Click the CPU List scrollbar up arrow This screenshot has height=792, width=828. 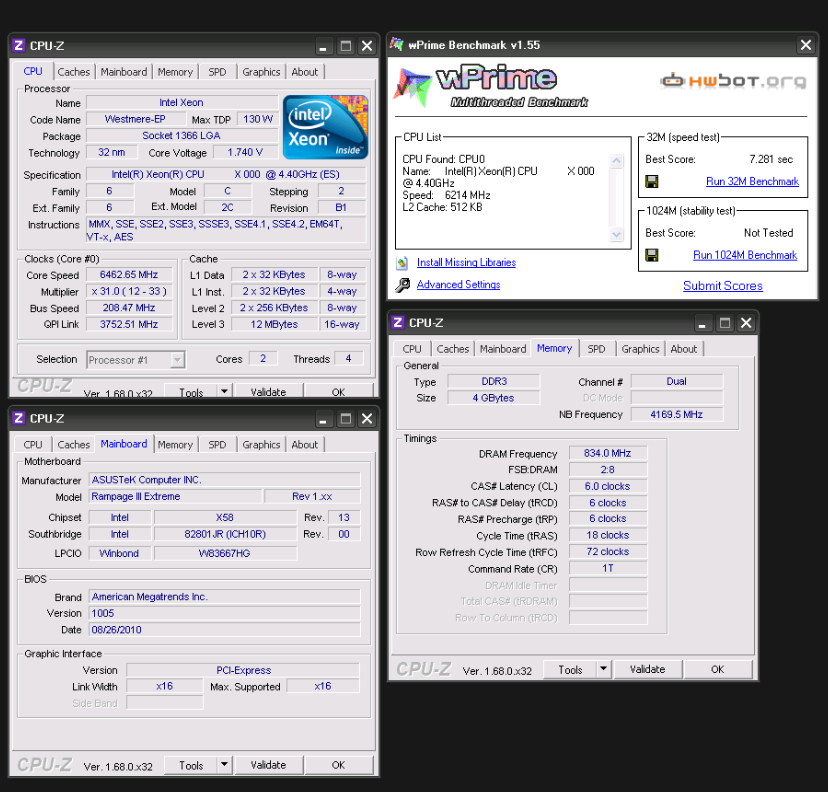pos(616,161)
